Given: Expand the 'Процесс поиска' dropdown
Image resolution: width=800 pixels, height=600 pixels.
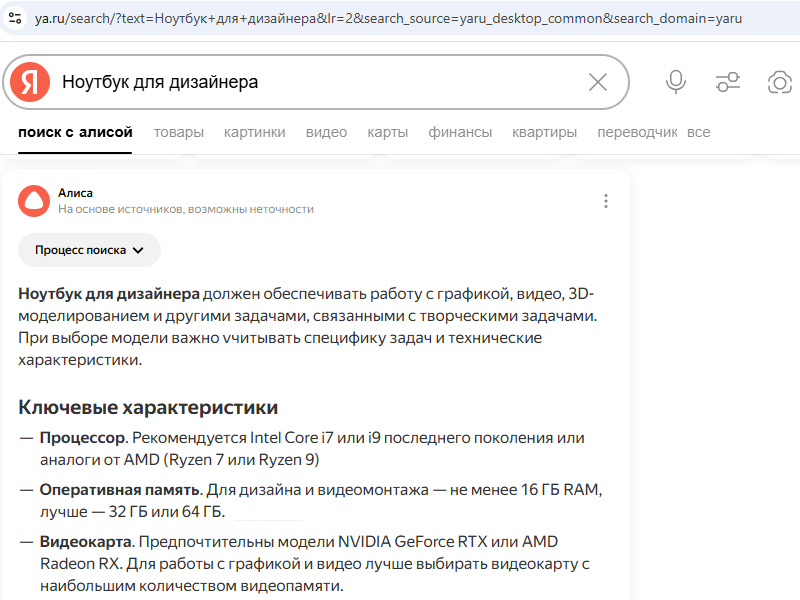Looking at the screenshot, I should point(89,250).
